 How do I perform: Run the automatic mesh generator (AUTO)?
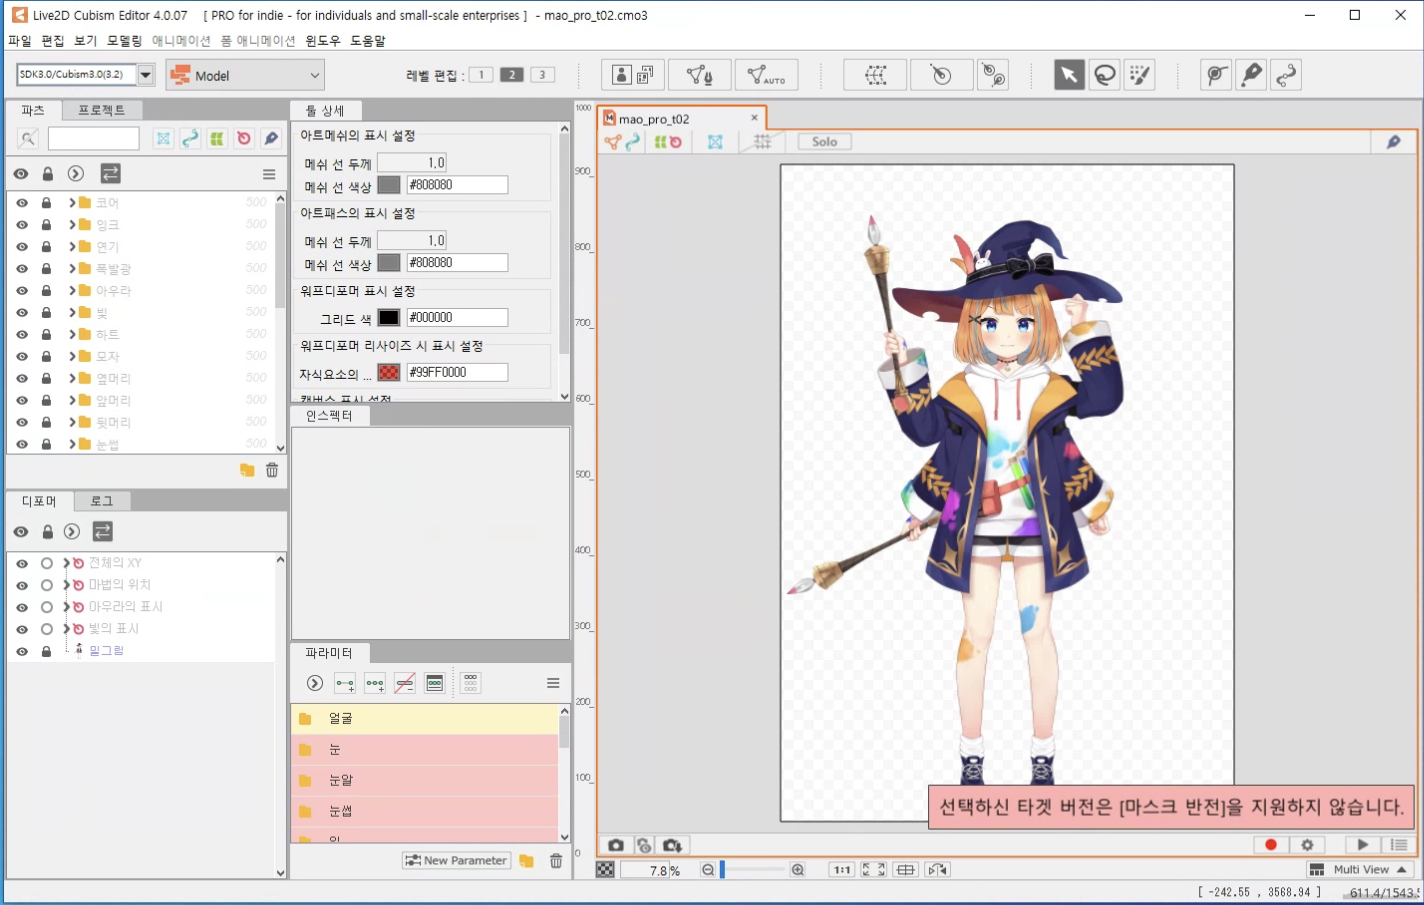click(767, 75)
